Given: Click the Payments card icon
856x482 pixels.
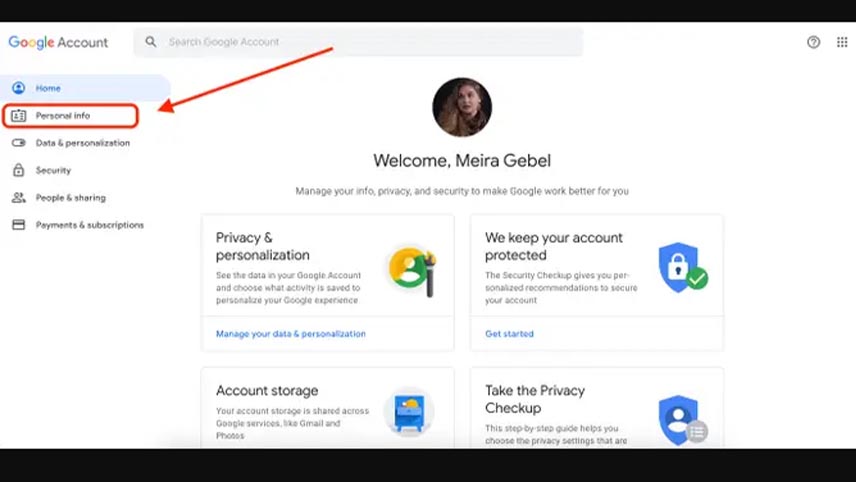Looking at the screenshot, I should (x=19, y=225).
